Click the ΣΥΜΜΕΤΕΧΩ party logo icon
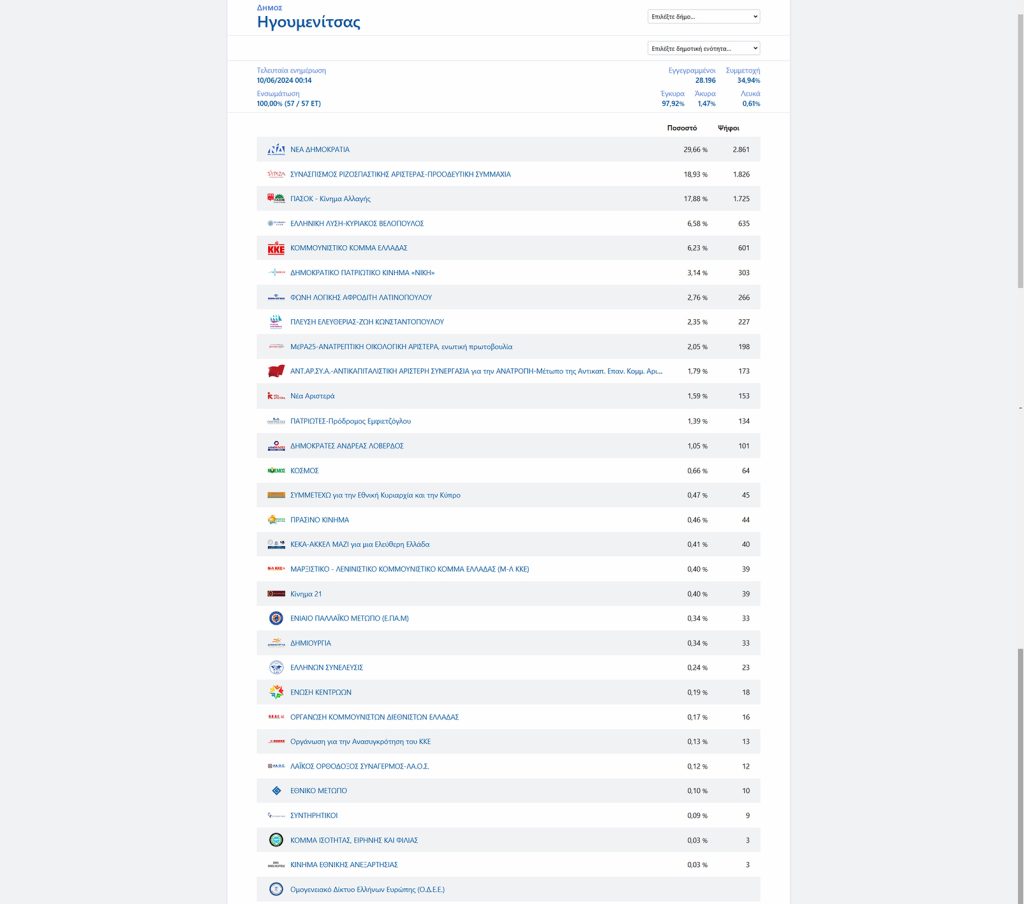This screenshot has height=904, width=1024. click(x=276, y=495)
